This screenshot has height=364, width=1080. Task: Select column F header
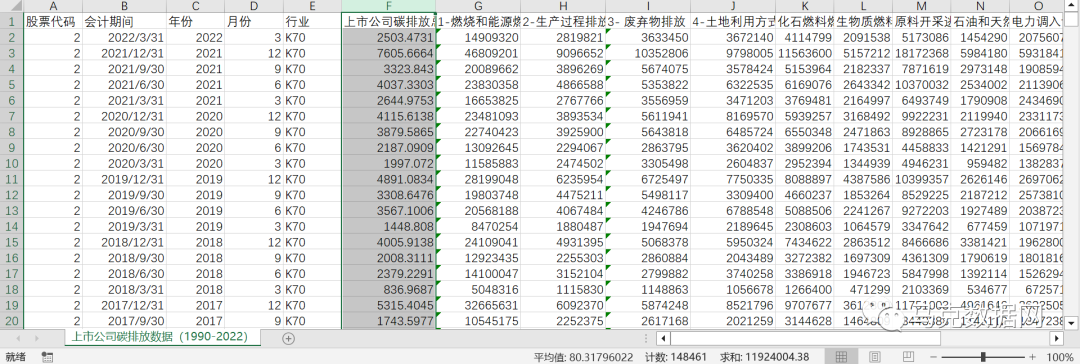[x=389, y=6]
